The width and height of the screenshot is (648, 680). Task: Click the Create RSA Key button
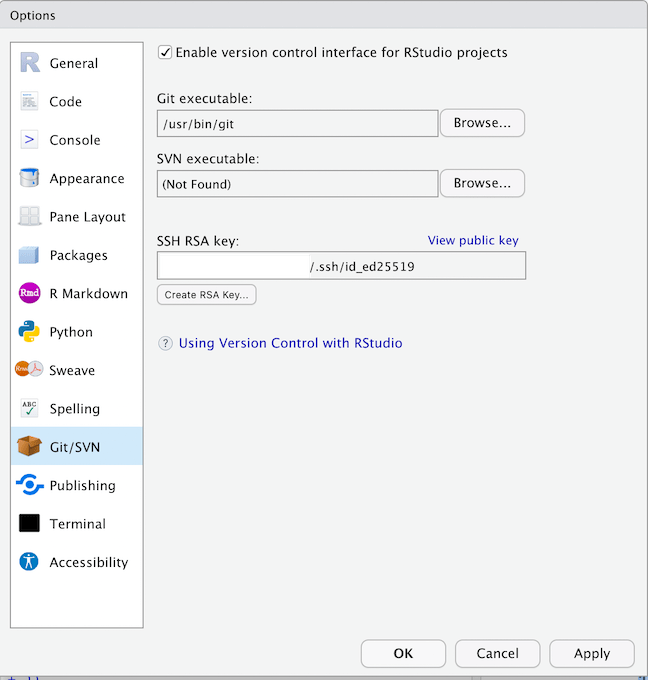click(207, 295)
